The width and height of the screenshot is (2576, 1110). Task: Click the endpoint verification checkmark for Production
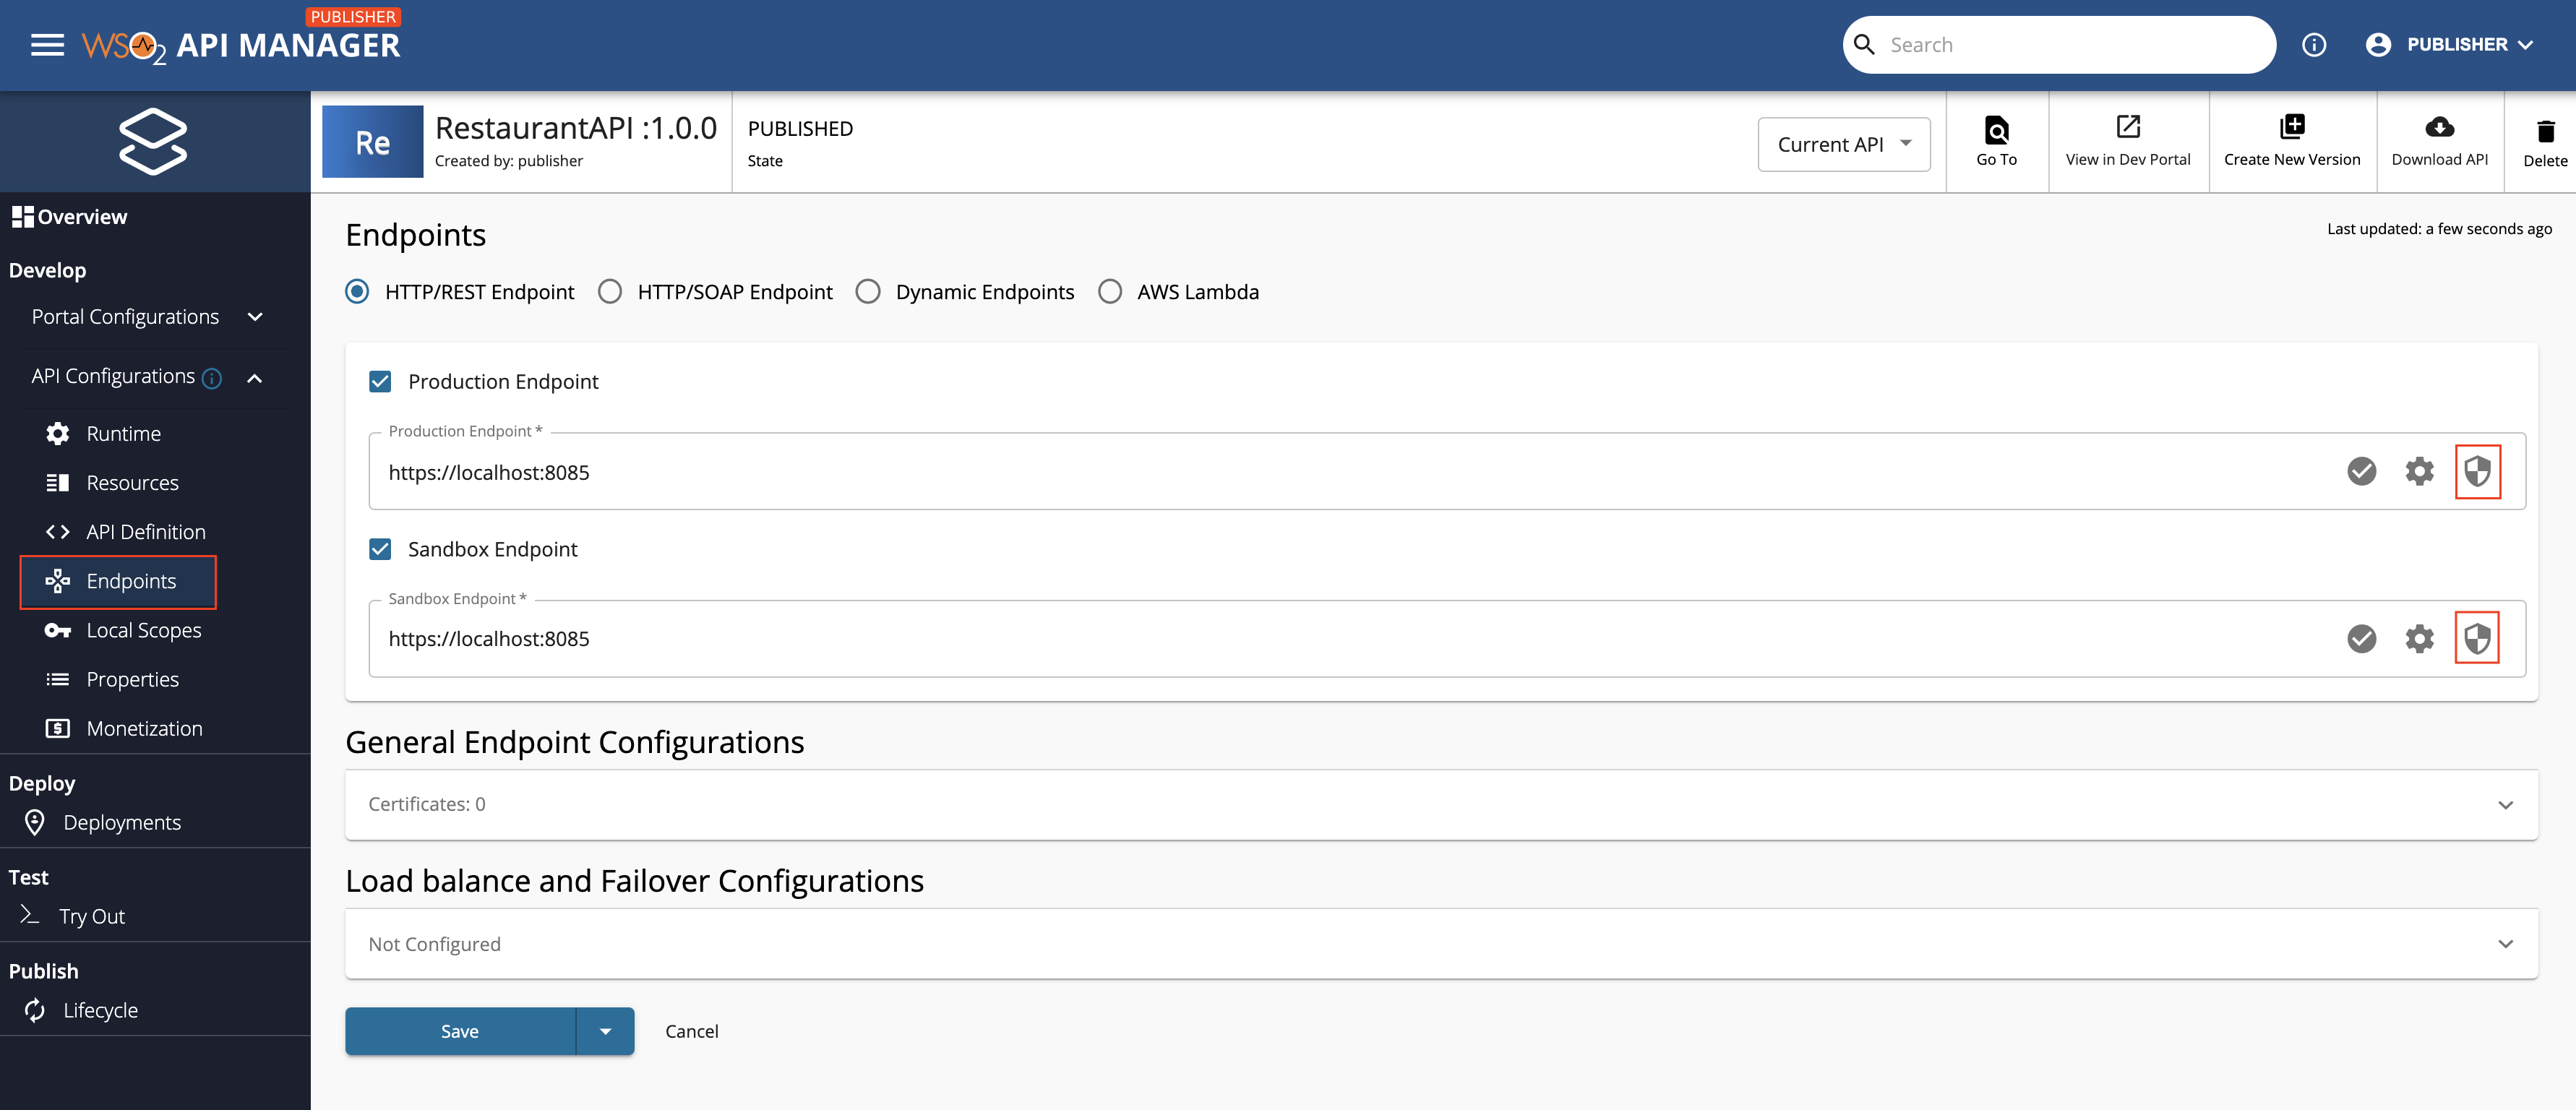coord(2363,471)
